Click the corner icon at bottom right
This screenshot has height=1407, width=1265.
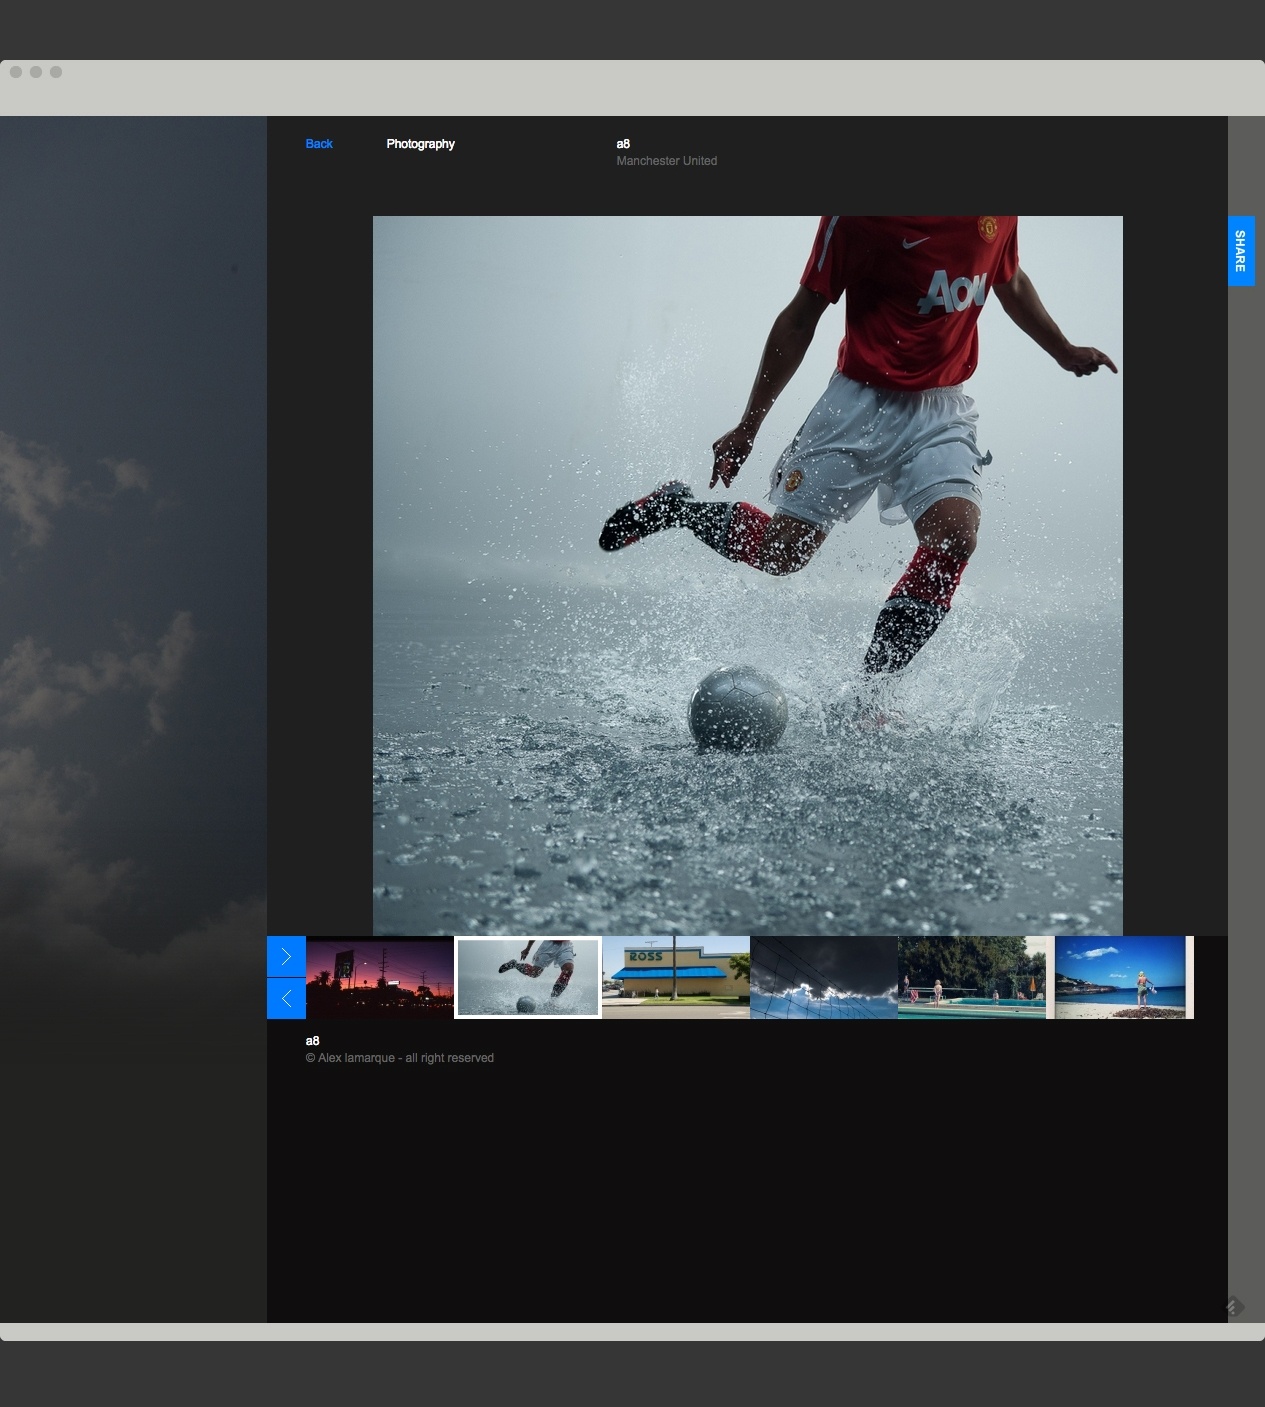(x=1235, y=1307)
